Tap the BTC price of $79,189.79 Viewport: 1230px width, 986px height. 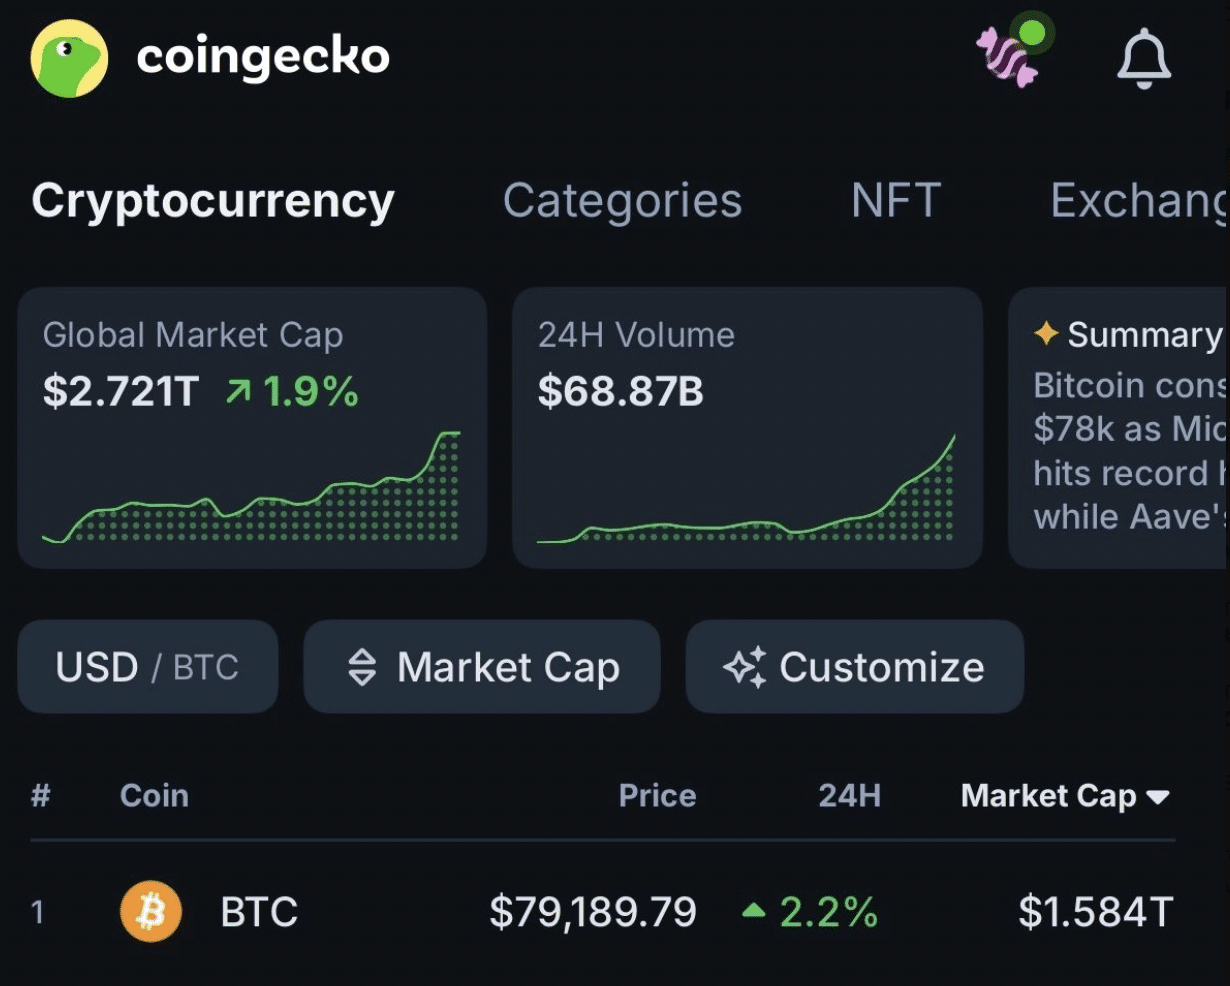point(594,911)
